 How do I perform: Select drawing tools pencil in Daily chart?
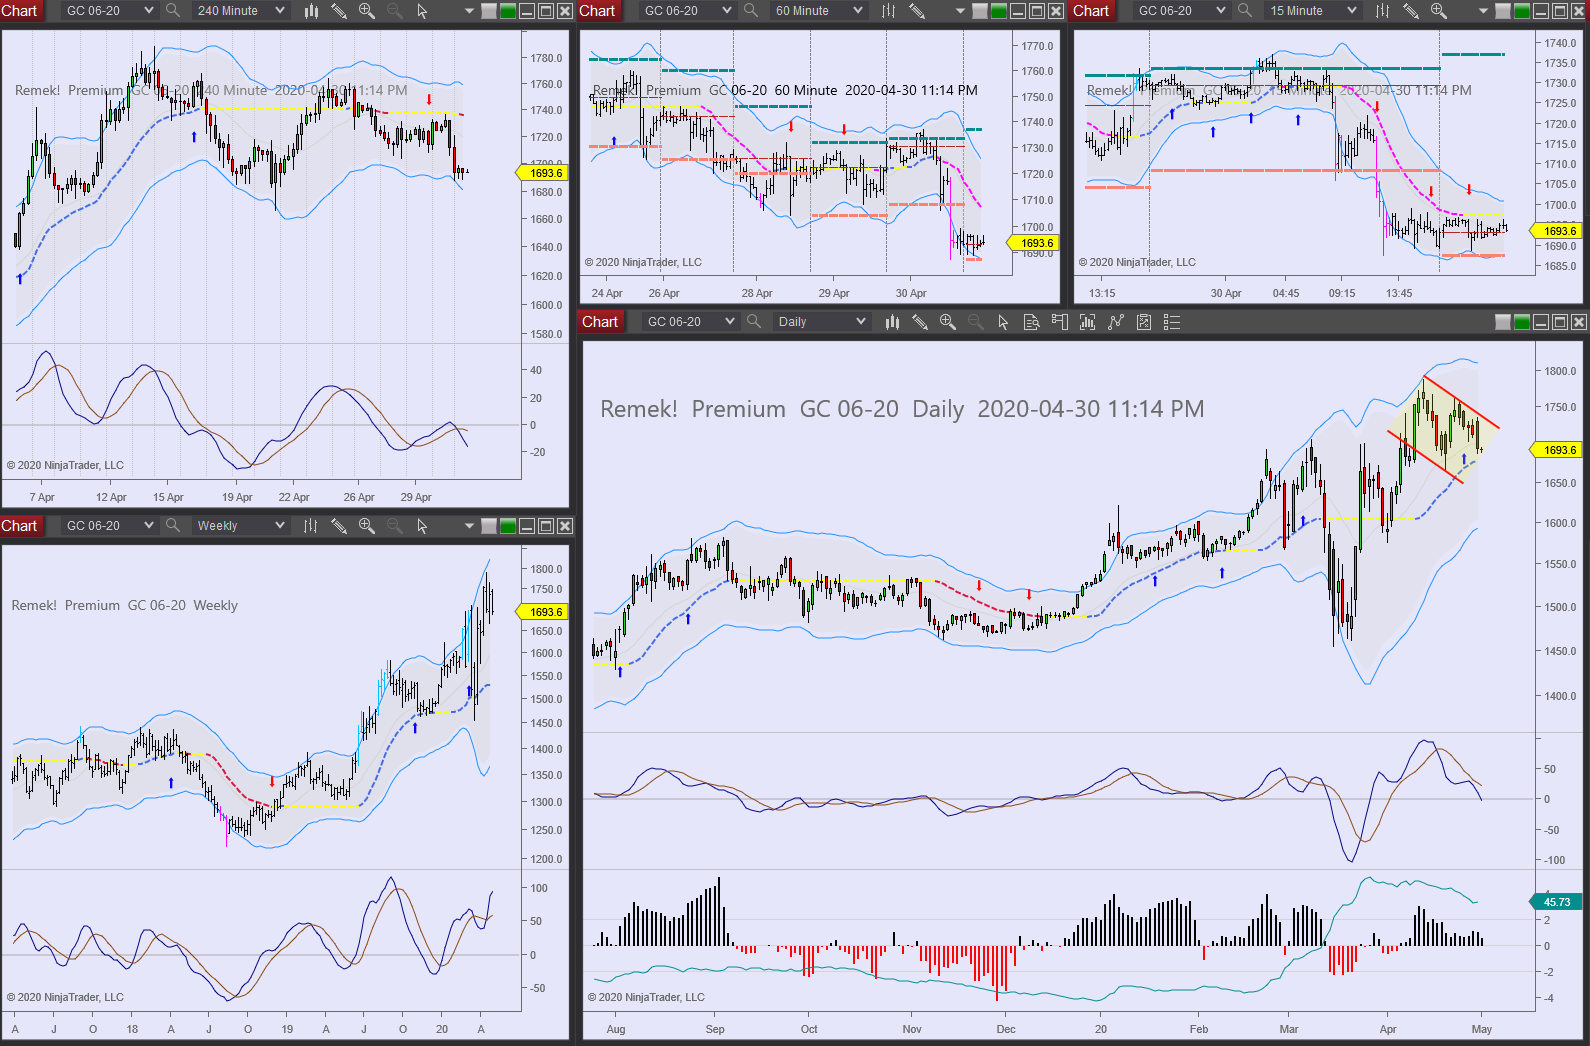[x=920, y=322]
